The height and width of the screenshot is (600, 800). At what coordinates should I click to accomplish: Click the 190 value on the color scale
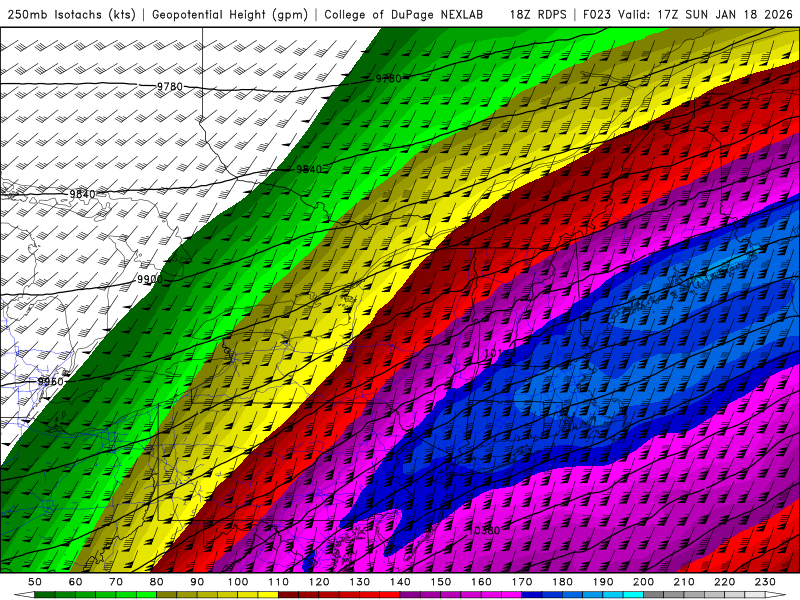603,582
